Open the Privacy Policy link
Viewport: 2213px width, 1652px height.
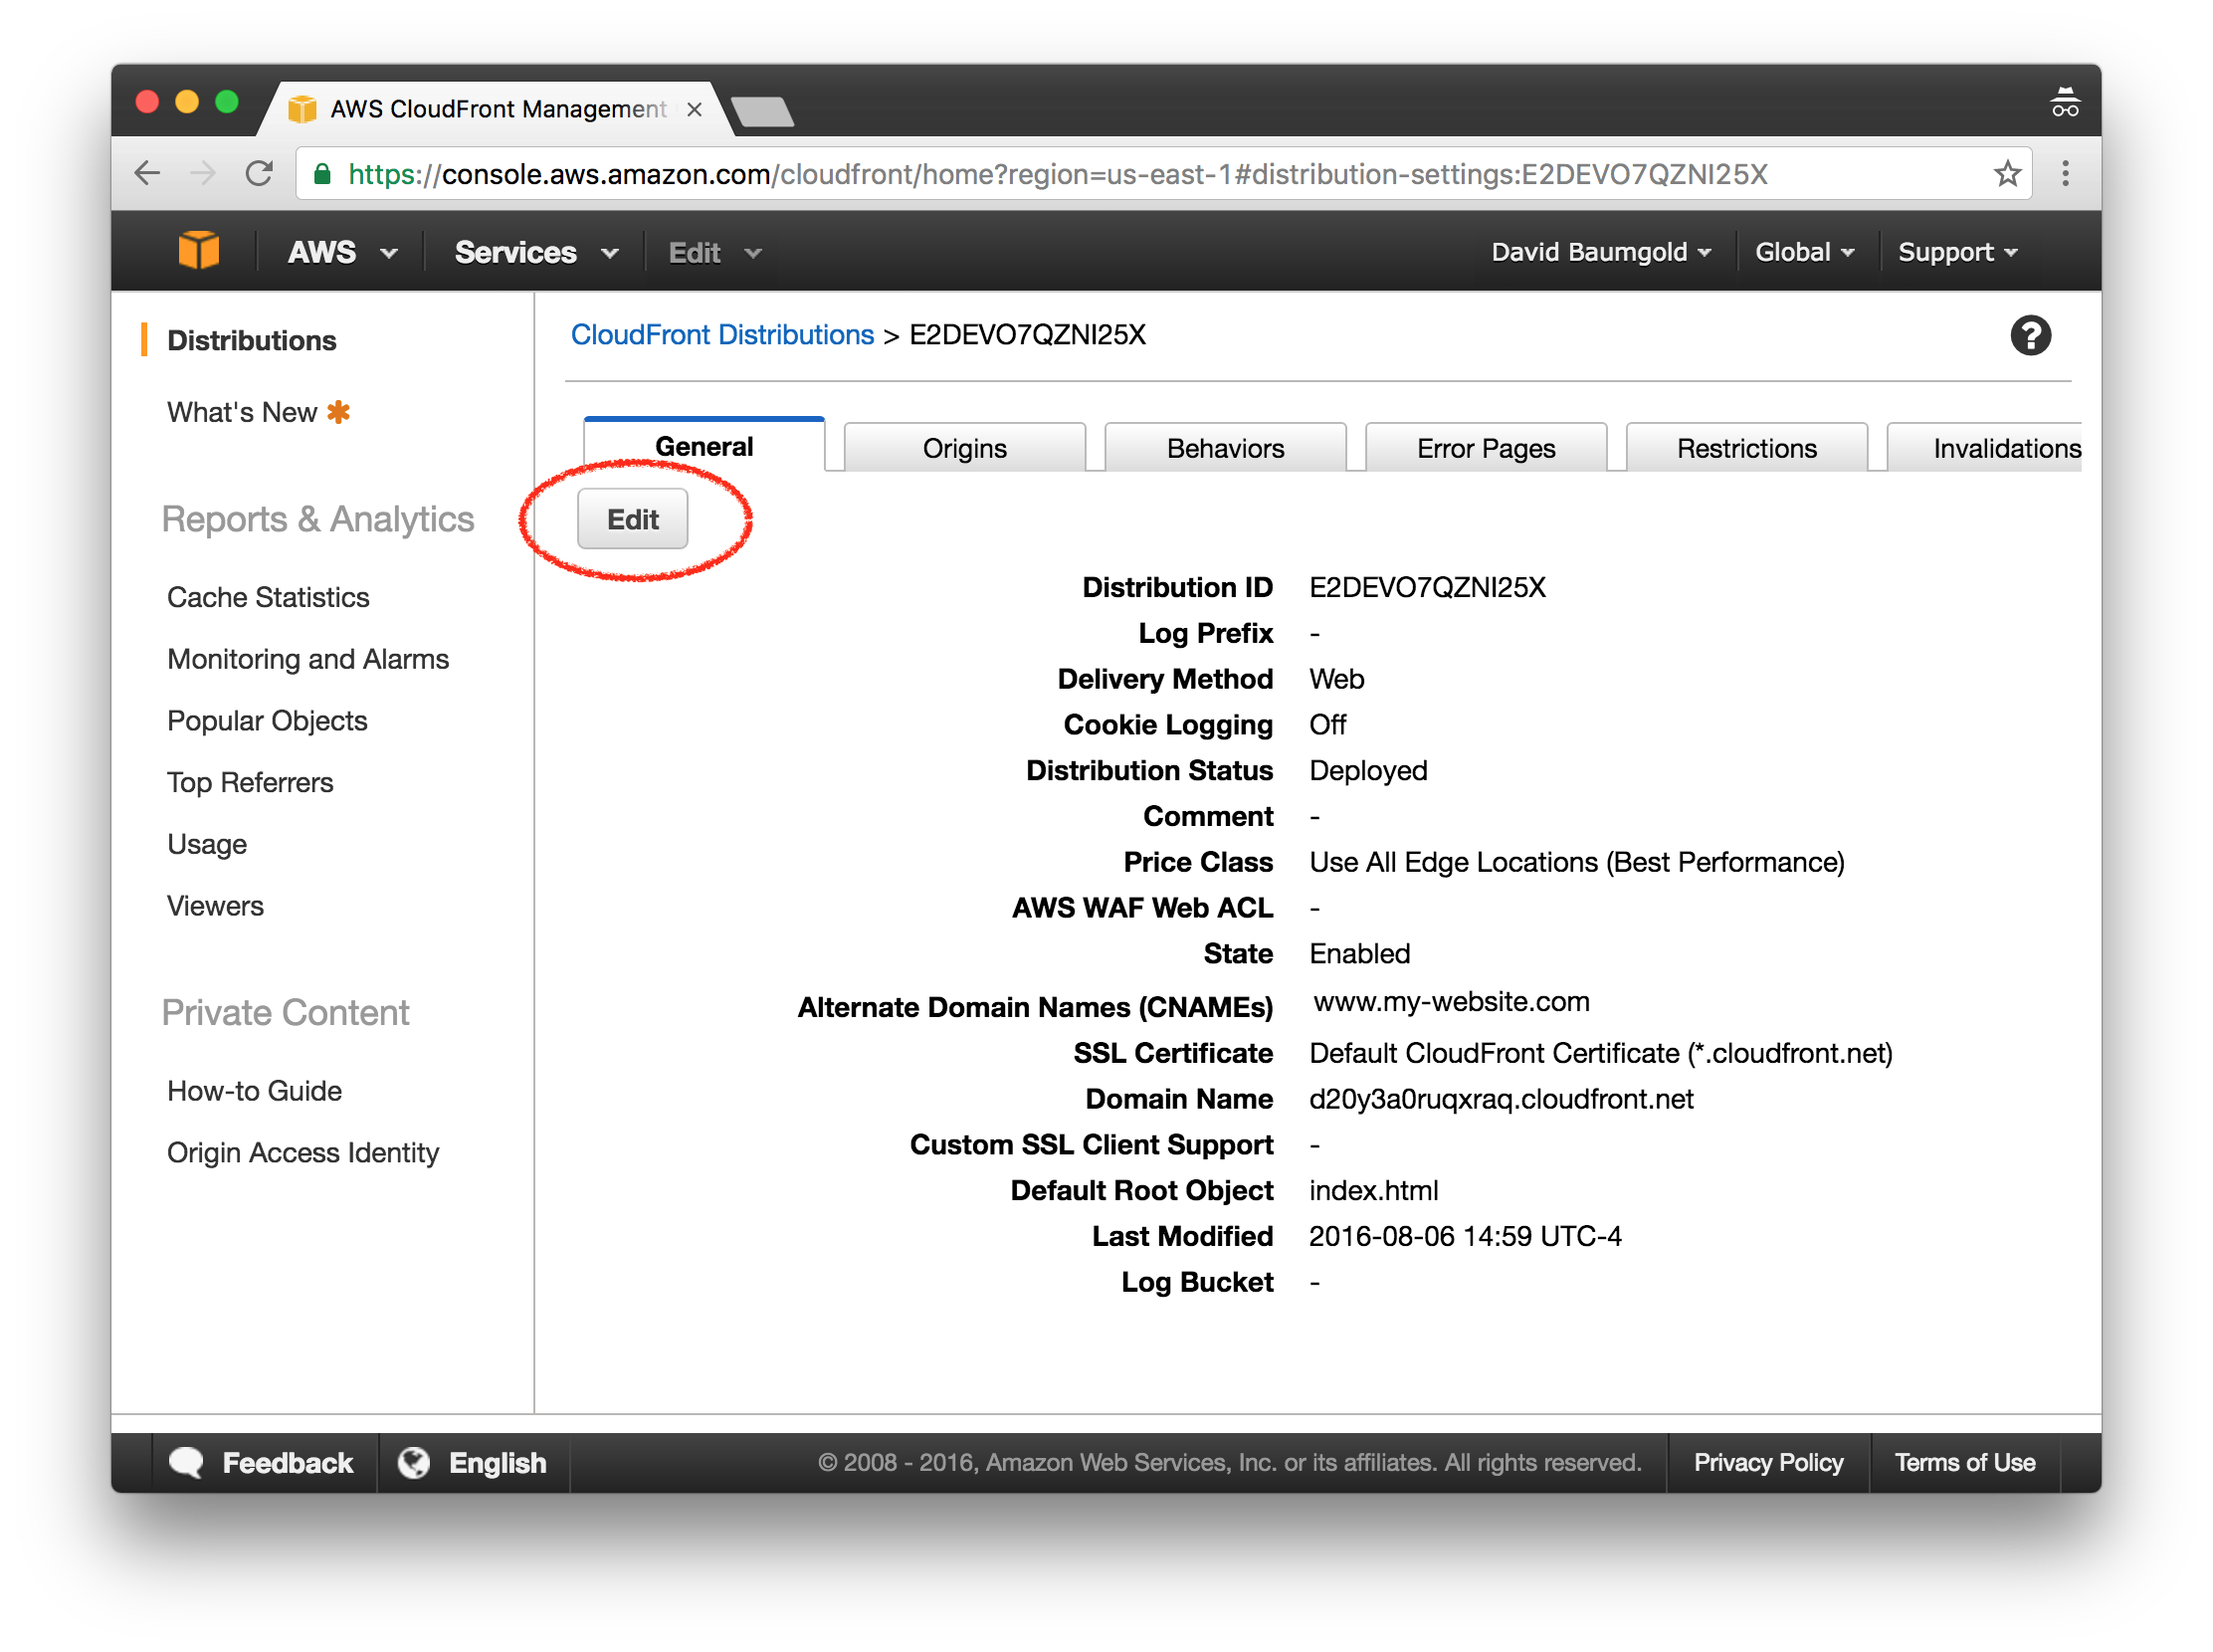tap(1768, 1462)
